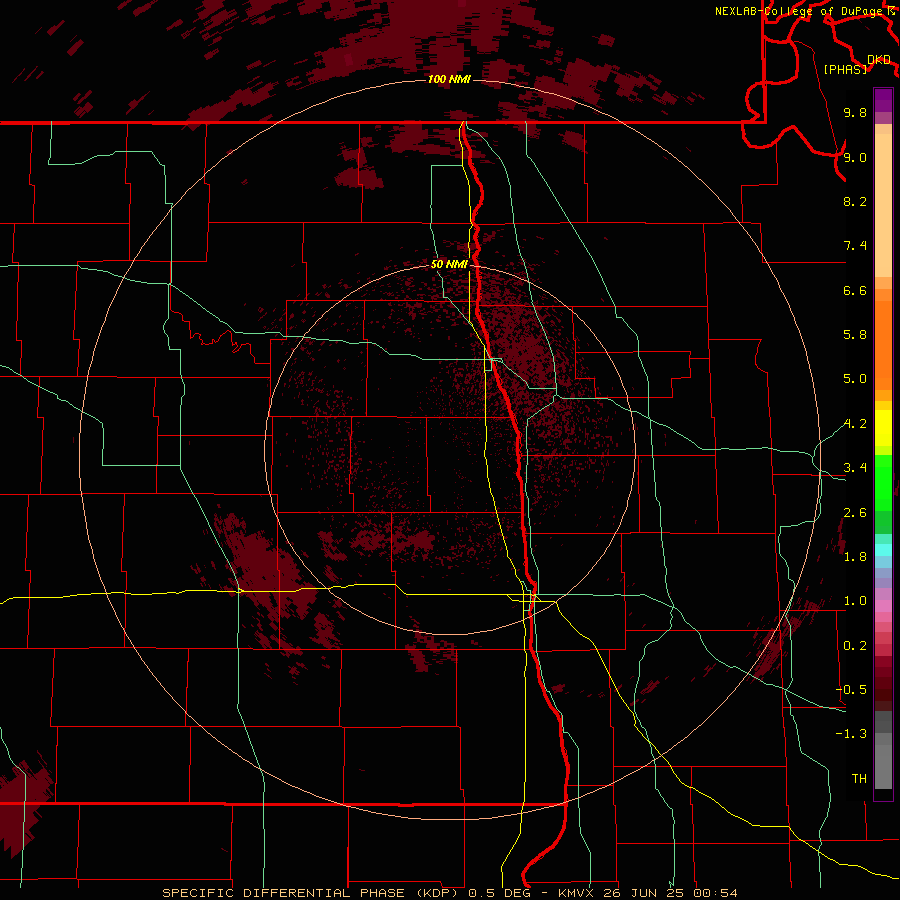The image size is (900, 900).
Task: Click the -1.3 scale value
Action: click(851, 734)
